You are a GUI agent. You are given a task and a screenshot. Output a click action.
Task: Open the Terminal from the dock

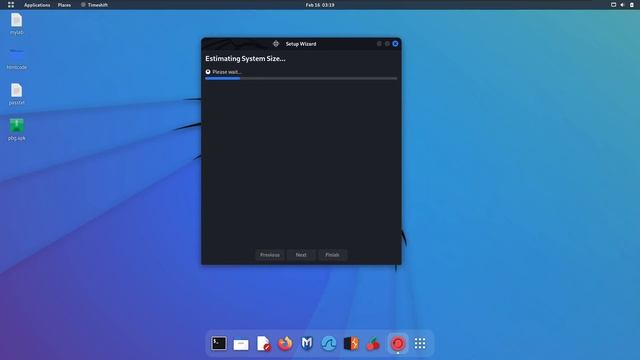[x=219, y=343]
